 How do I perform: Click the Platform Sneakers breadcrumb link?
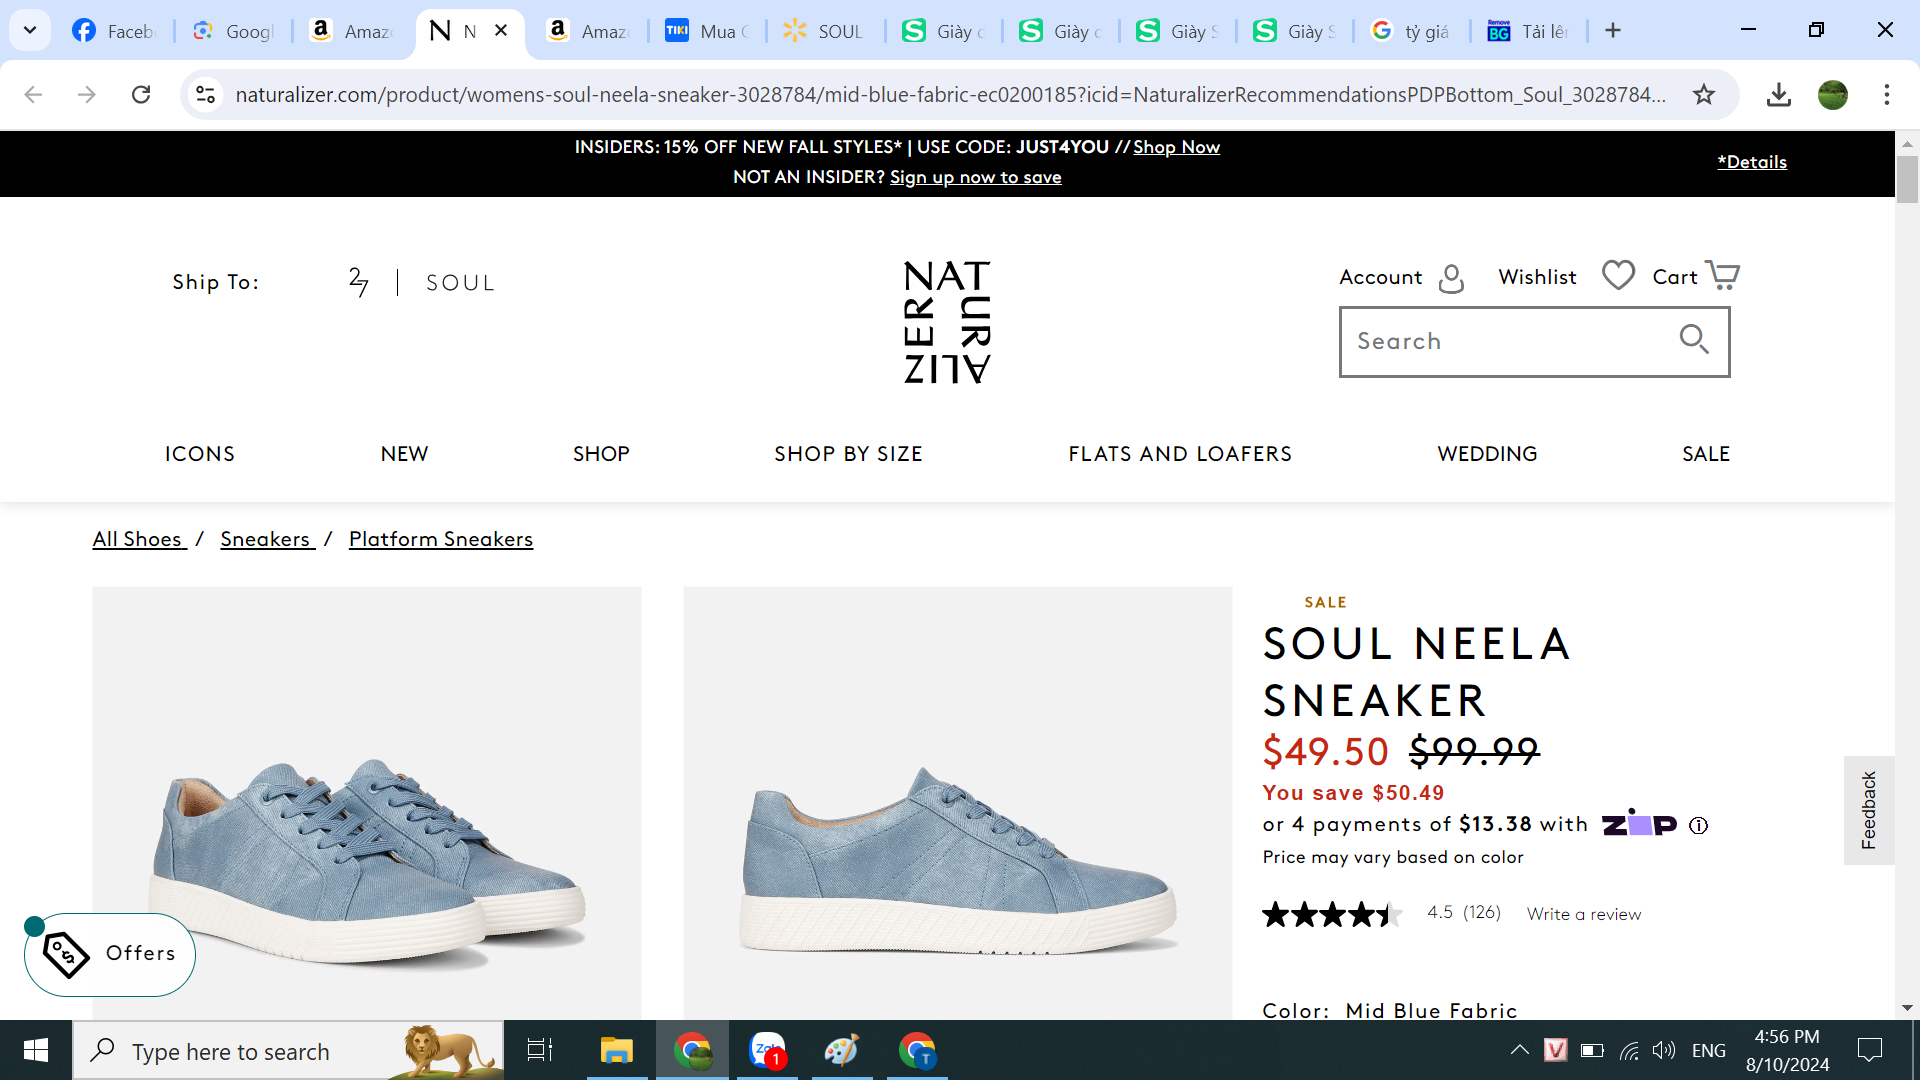click(440, 539)
